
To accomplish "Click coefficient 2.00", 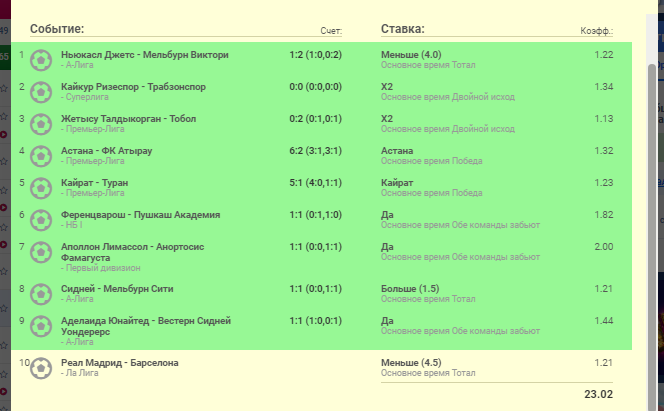I will pyautogui.click(x=603, y=246).
